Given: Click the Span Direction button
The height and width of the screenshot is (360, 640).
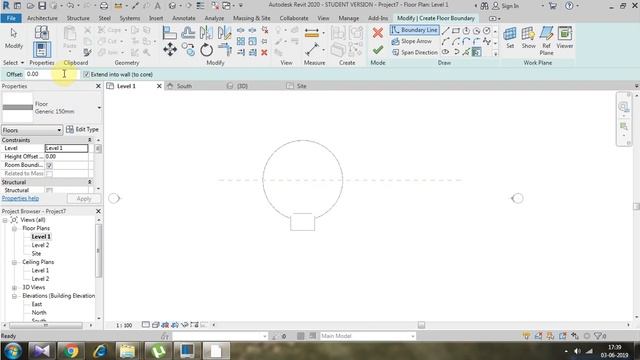Looking at the screenshot, I should pyautogui.click(x=415, y=52).
